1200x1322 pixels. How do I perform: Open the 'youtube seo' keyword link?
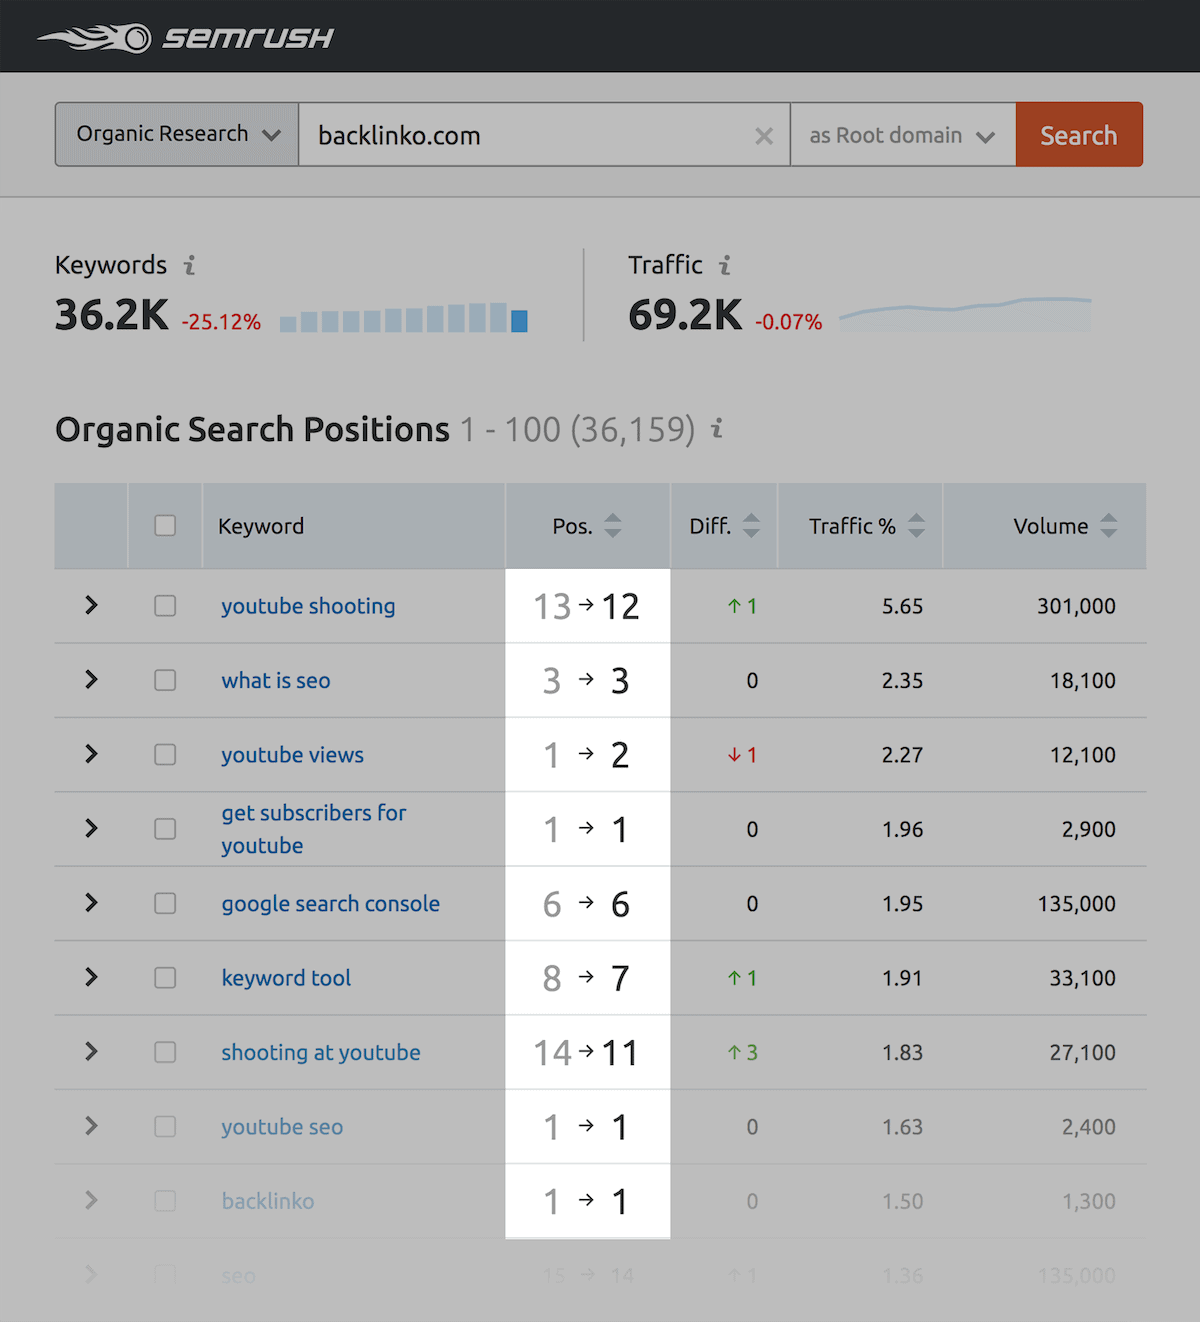coord(282,1127)
